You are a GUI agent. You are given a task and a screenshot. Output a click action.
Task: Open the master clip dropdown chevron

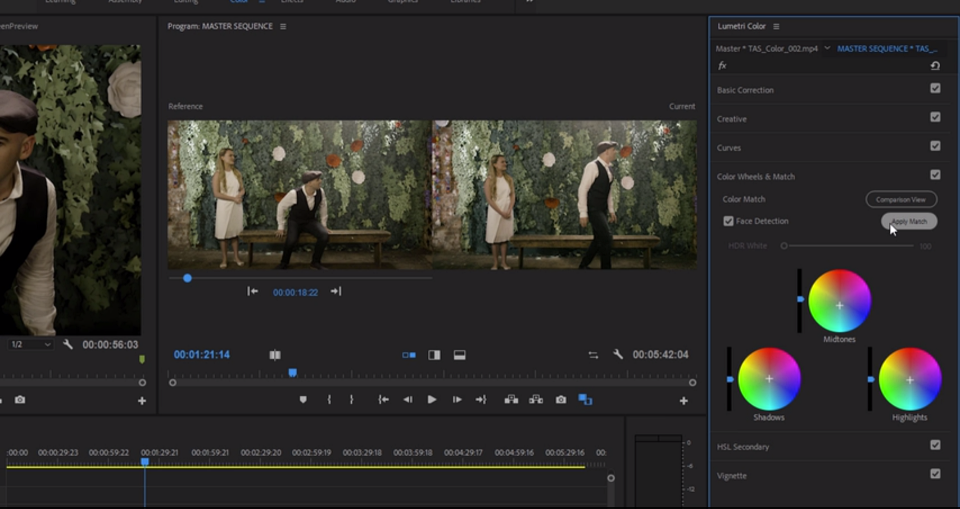(827, 48)
